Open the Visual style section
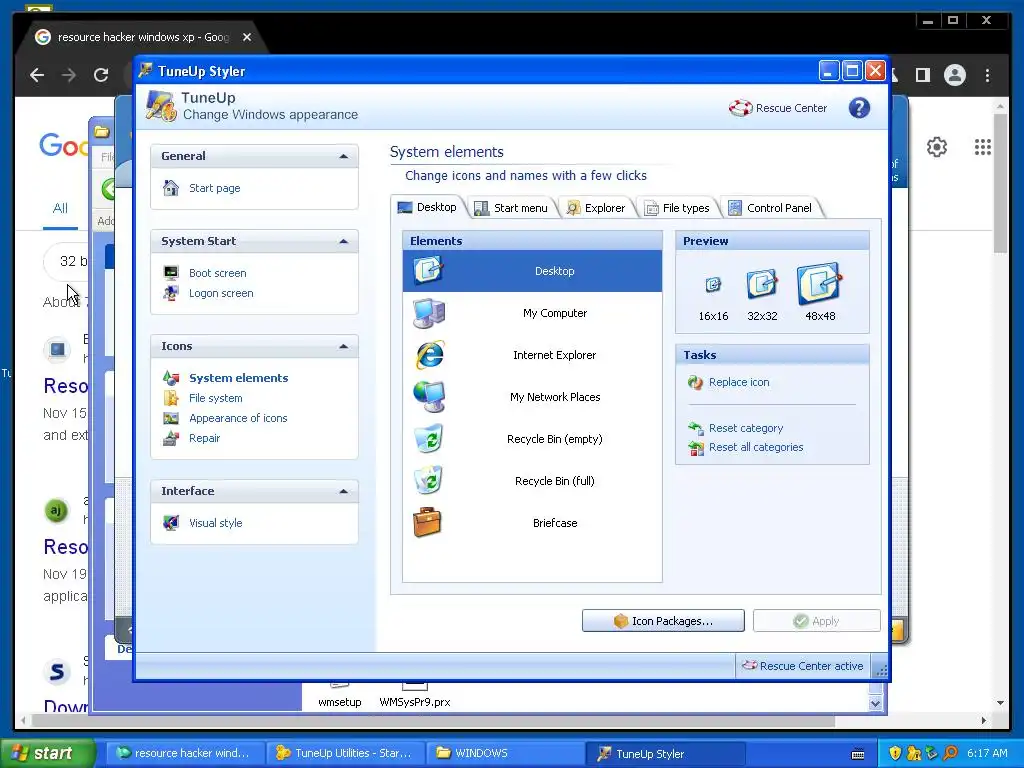The width and height of the screenshot is (1024, 768). coord(216,523)
